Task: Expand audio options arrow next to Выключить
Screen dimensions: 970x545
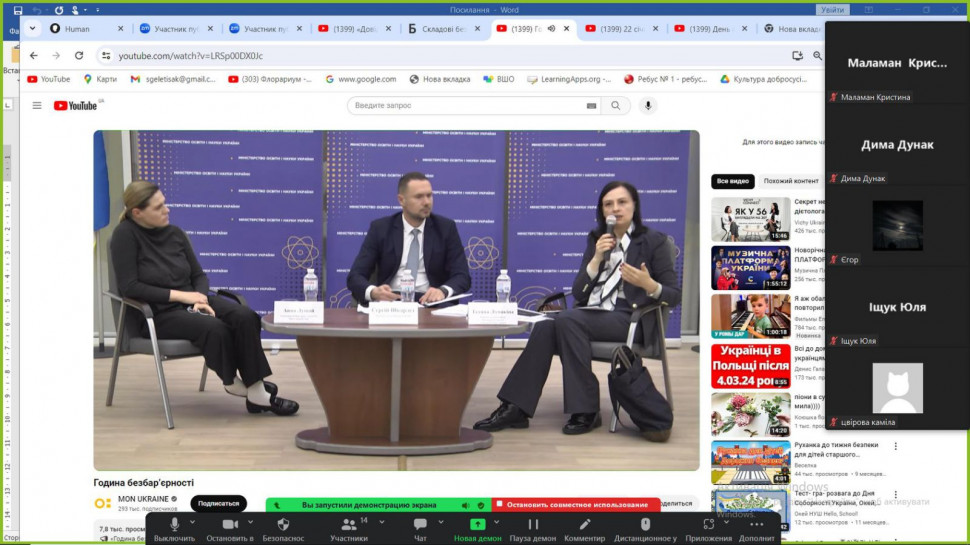Action: (x=192, y=523)
